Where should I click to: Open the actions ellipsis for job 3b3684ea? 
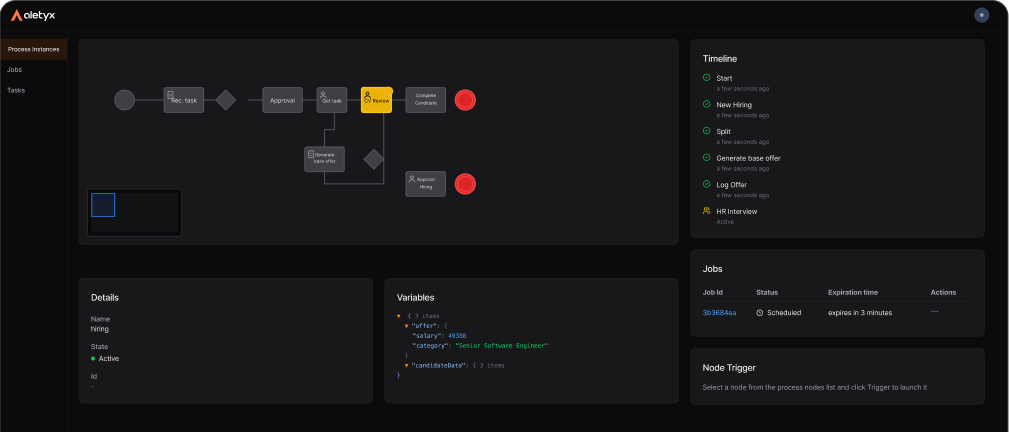tap(934, 312)
